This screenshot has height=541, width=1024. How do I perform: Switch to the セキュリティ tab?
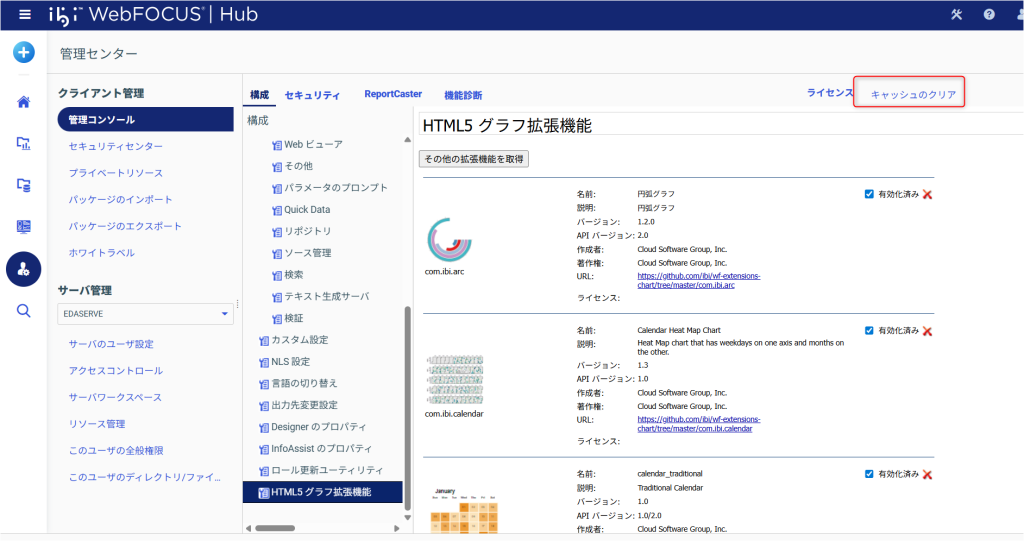312,95
